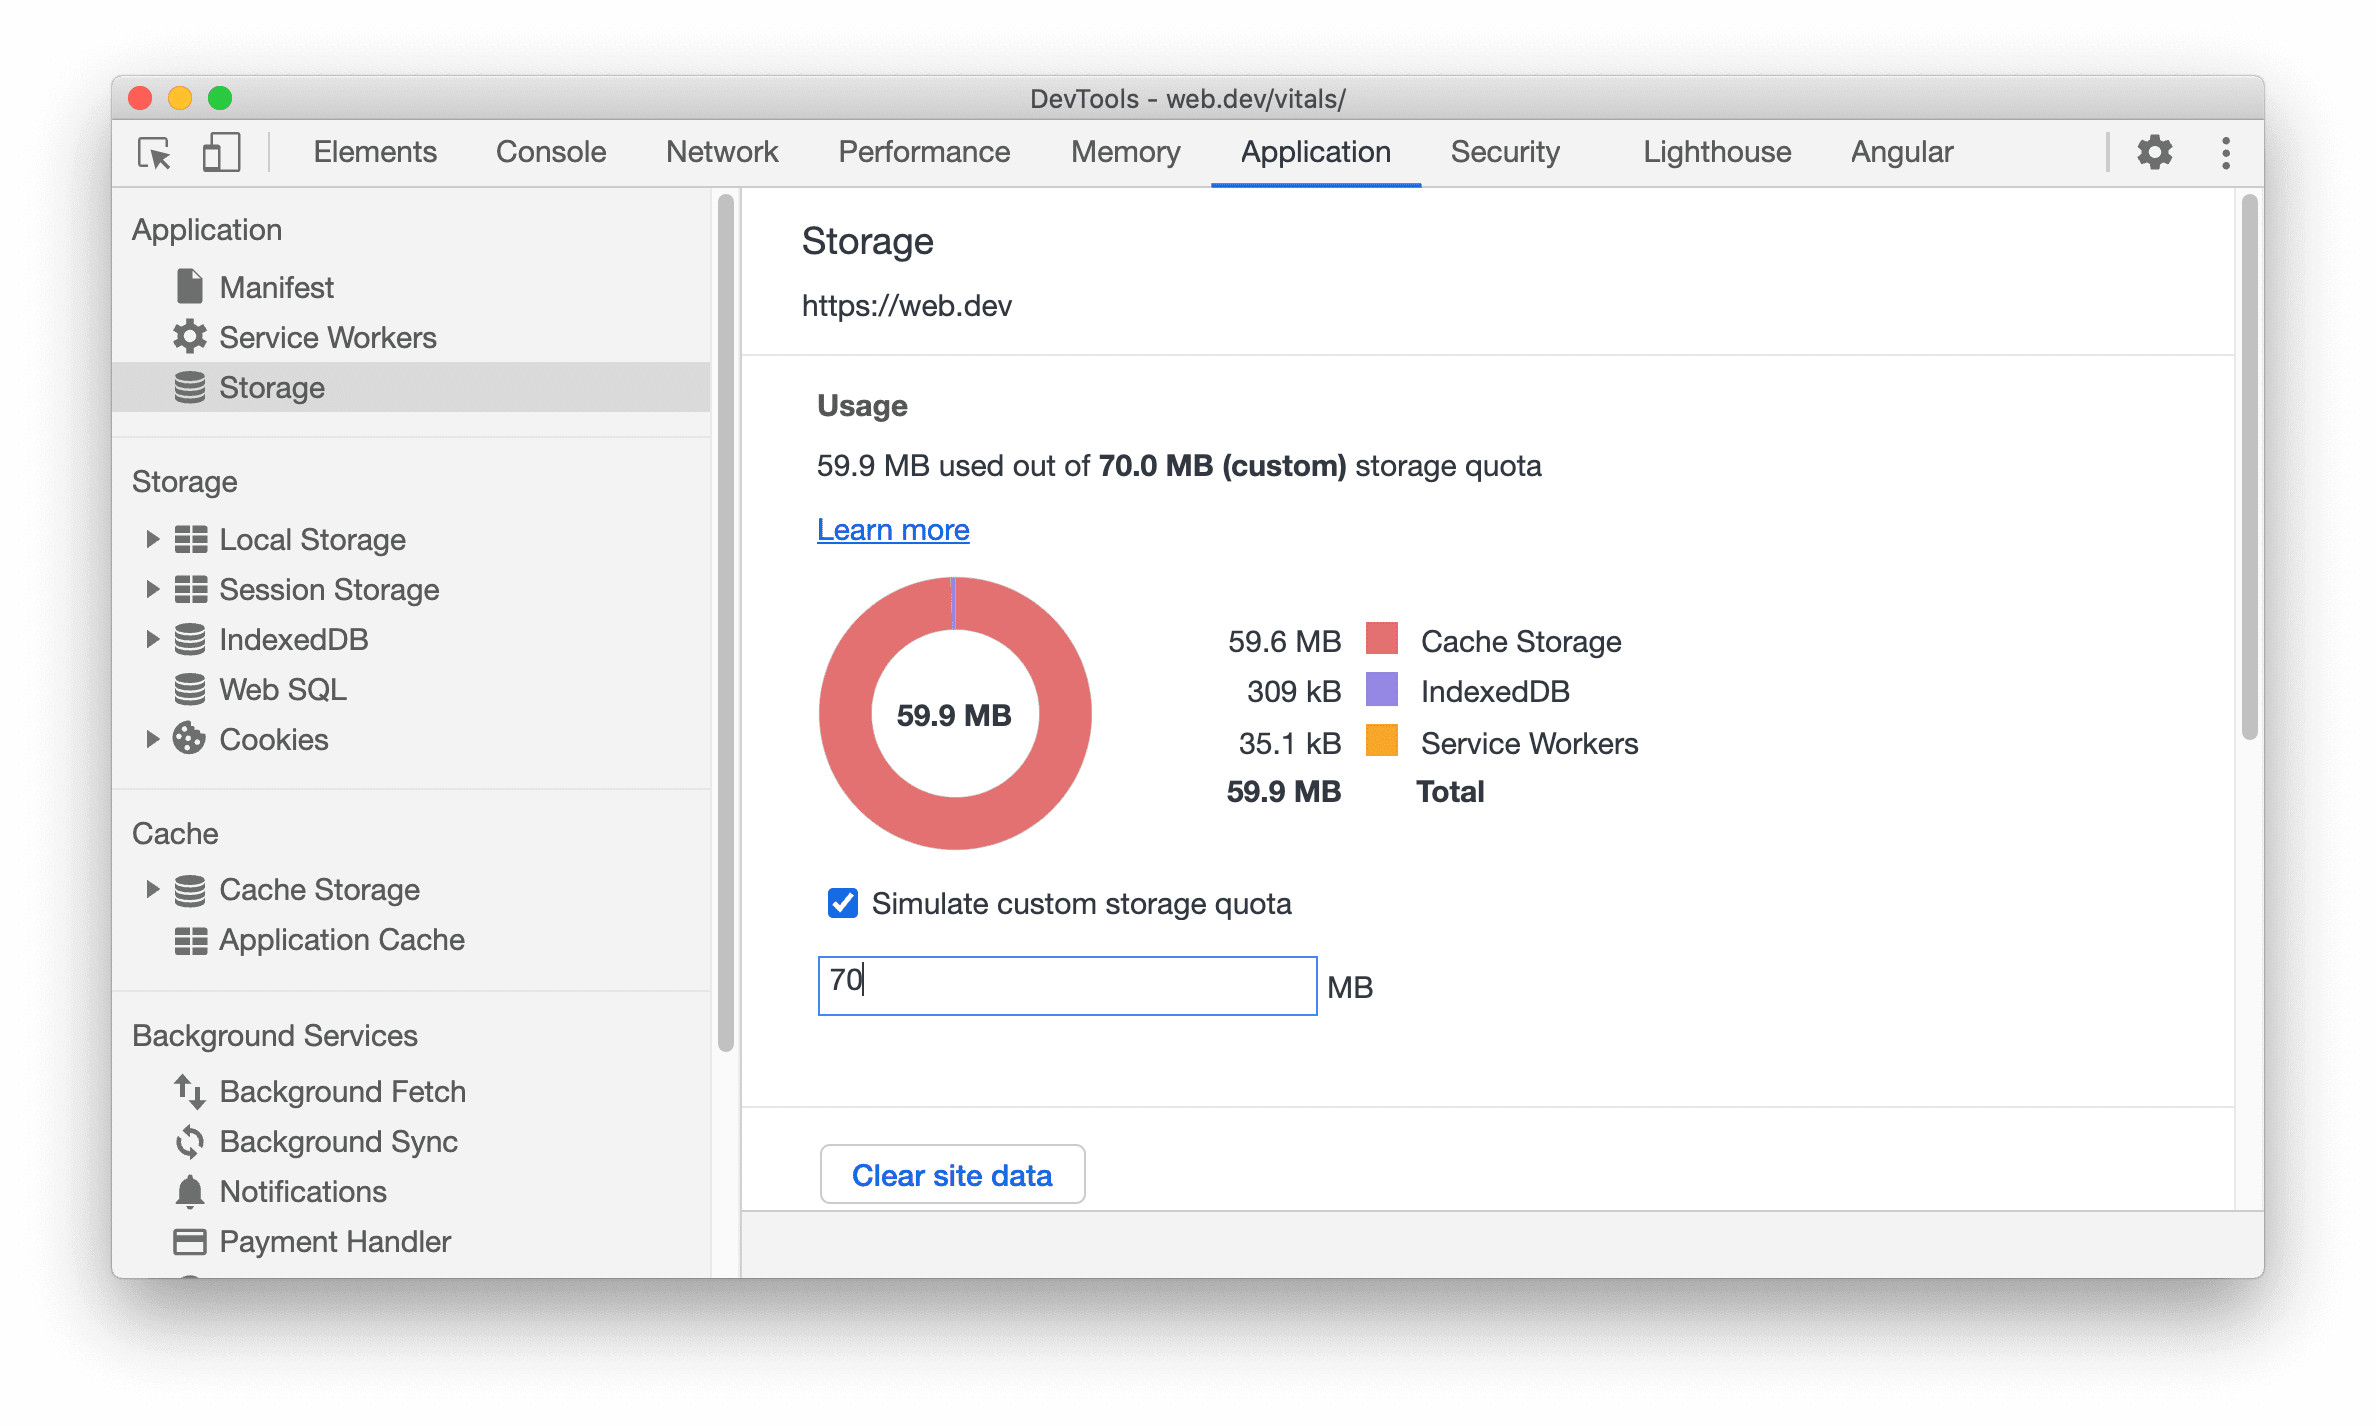Toggle the Simulate custom storage quota checkbox
Viewport: 2376px width, 1426px height.
tap(835, 901)
